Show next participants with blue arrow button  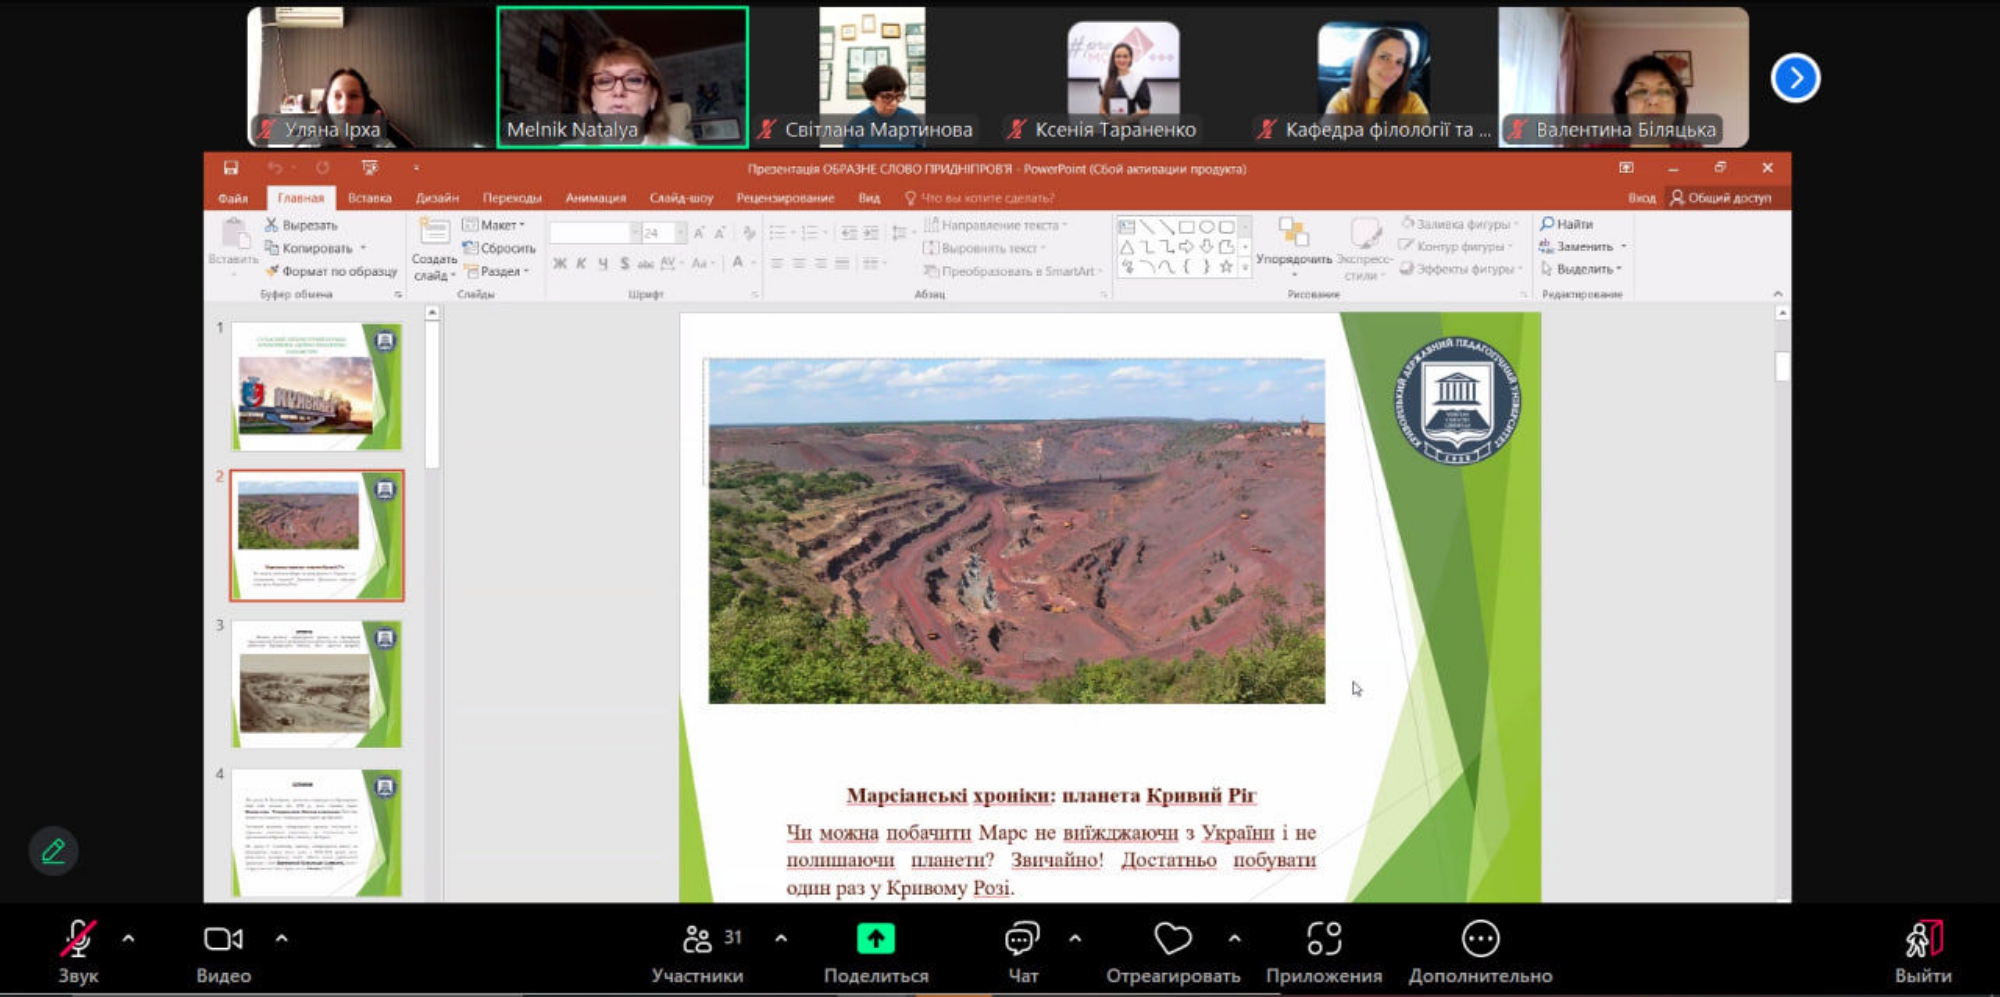pyautogui.click(x=1795, y=78)
